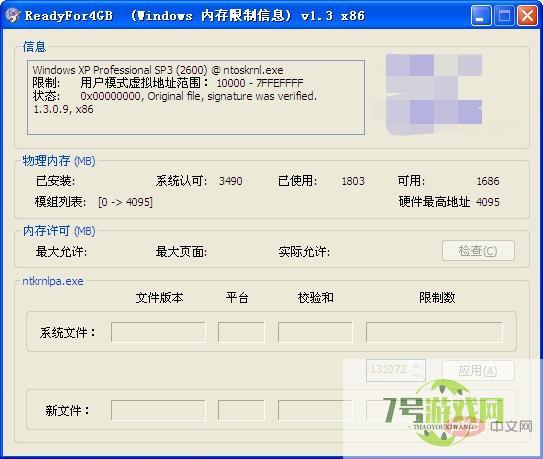
Task: Maximize the ReadyFor4GB window
Action: (x=504, y=16)
